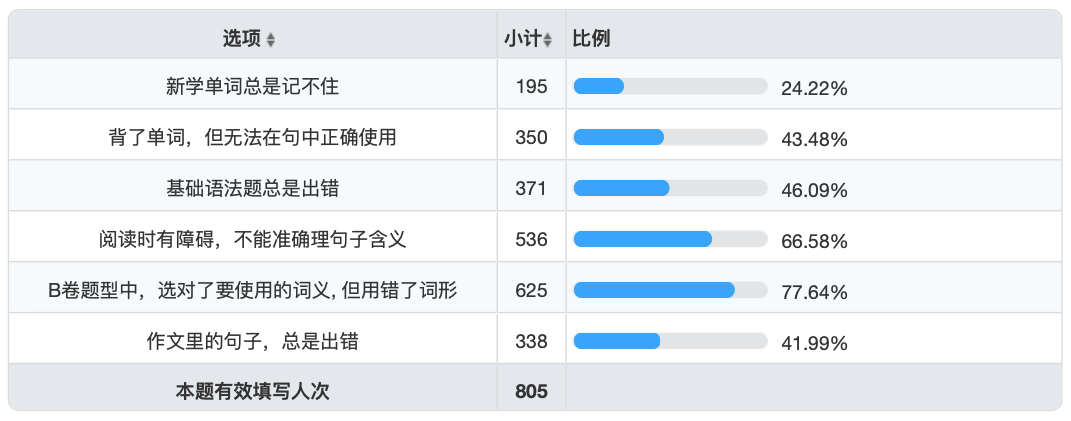Click the 选项 header text
Screen dimensions: 1071x421
coord(241,39)
